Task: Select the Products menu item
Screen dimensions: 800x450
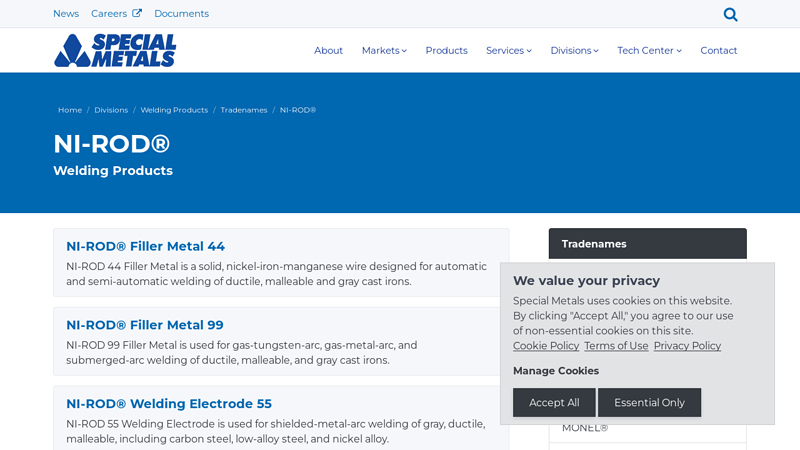Action: 446,51
